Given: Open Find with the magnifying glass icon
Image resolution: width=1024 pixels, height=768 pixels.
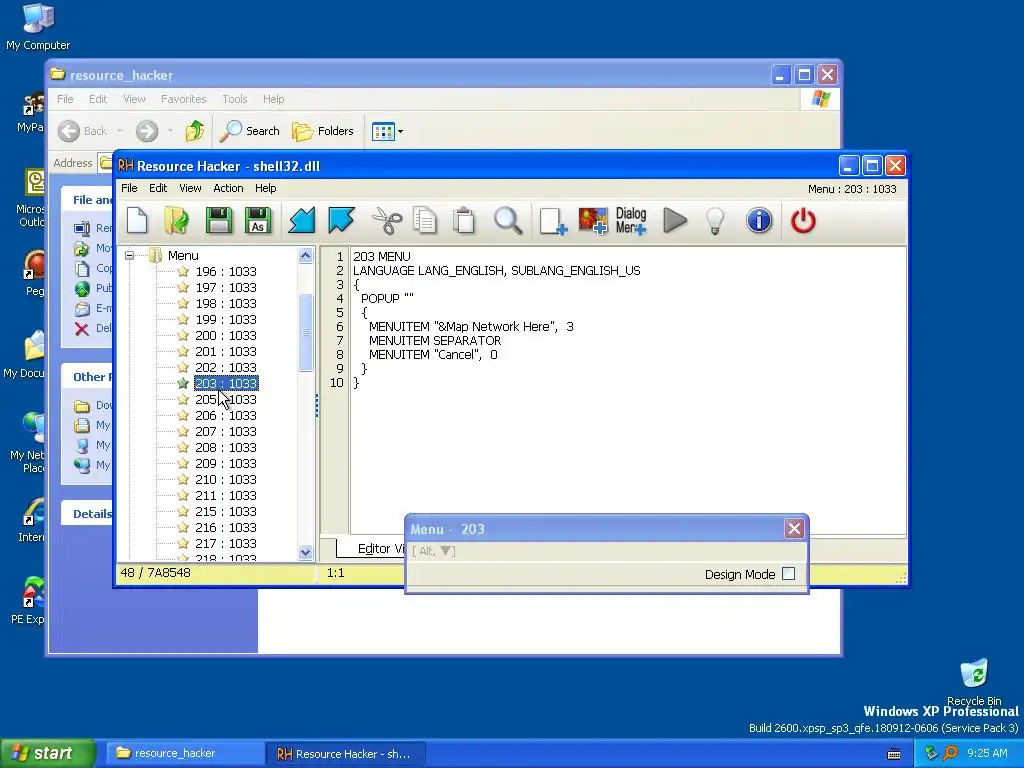Looking at the screenshot, I should click(x=507, y=221).
